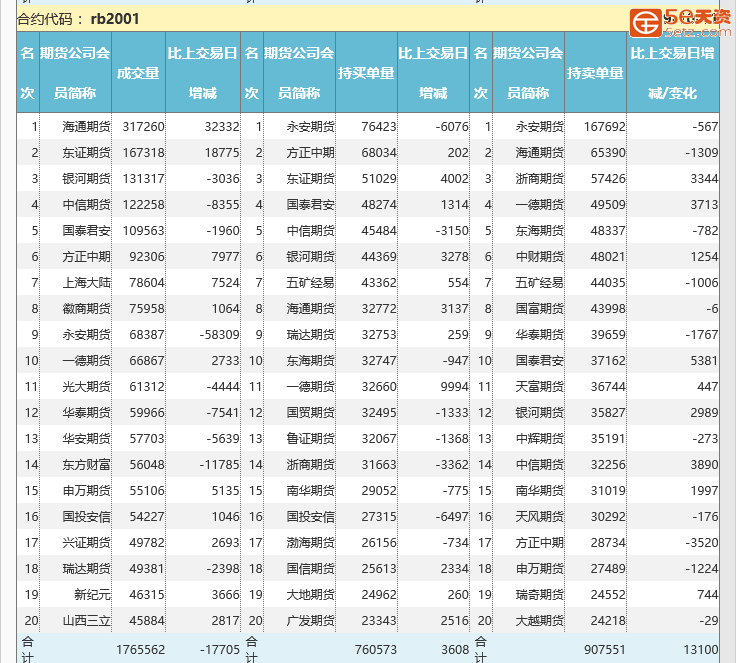Click the 39659 short position value

(608, 335)
